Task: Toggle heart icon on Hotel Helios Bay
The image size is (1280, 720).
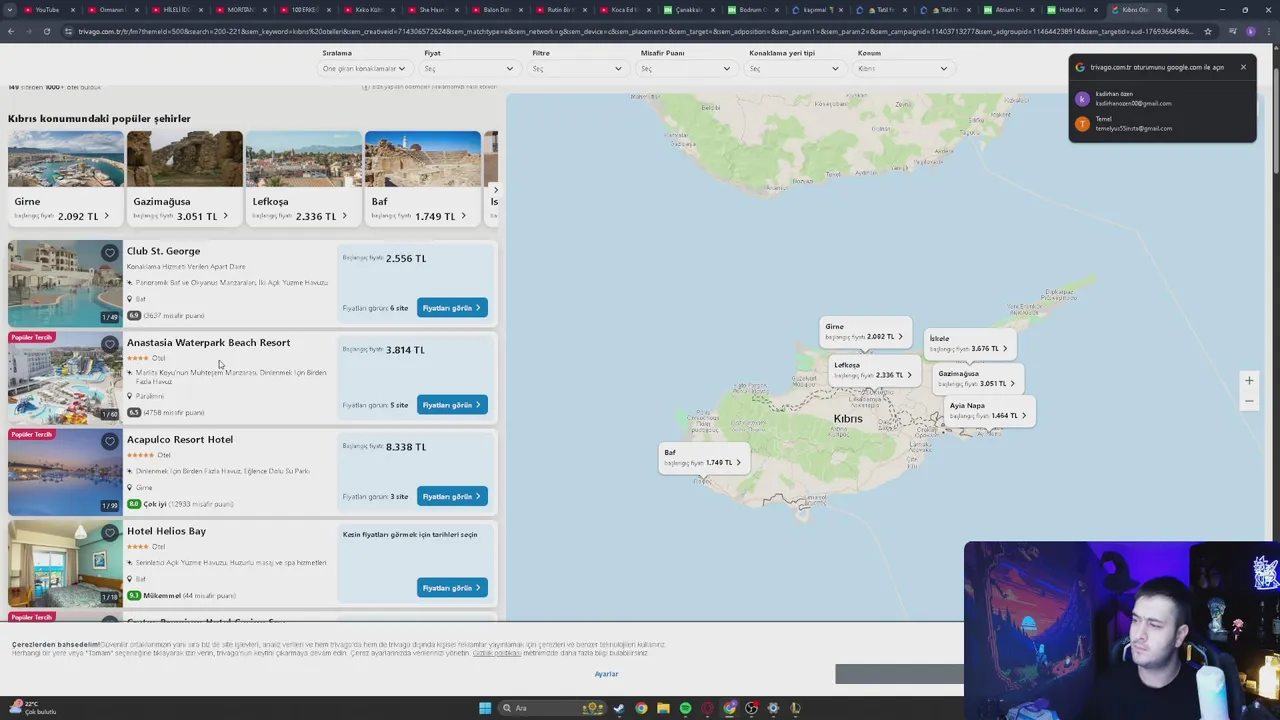Action: coord(110,533)
